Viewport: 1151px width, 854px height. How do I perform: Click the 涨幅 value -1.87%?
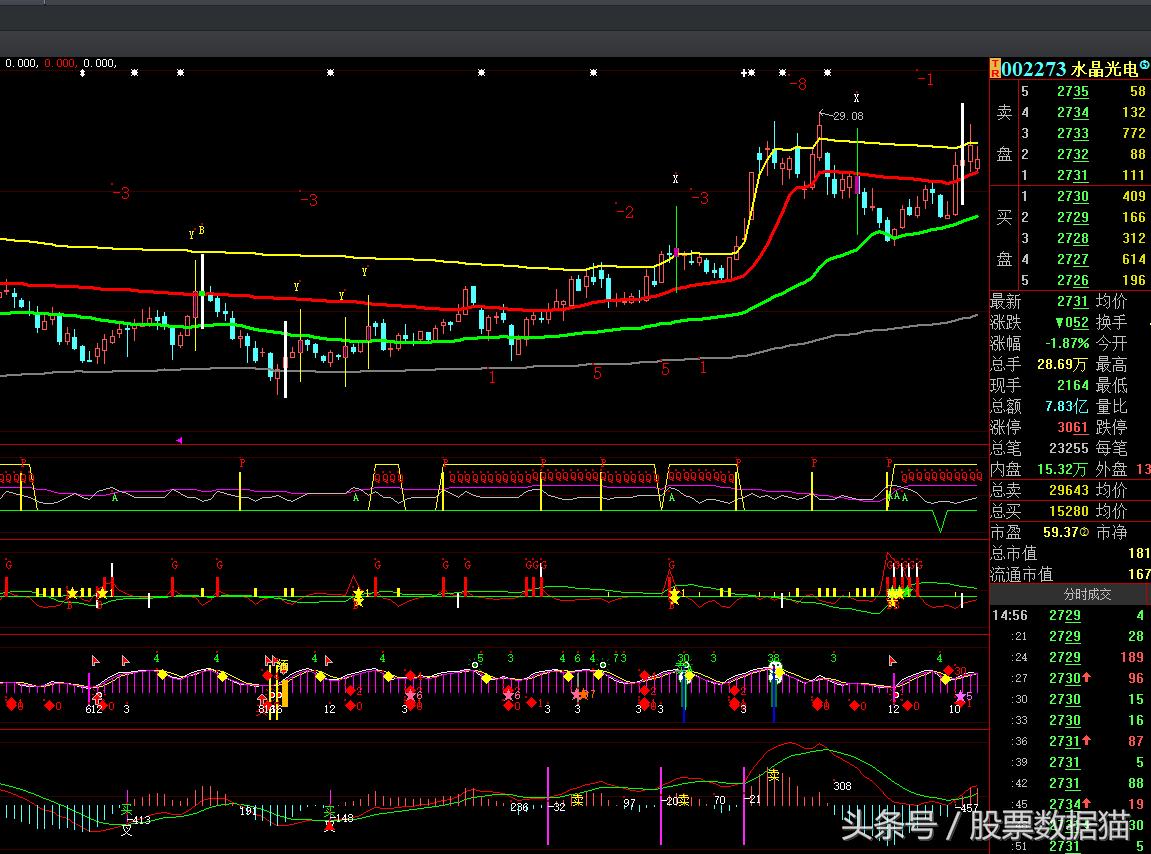click(1067, 344)
